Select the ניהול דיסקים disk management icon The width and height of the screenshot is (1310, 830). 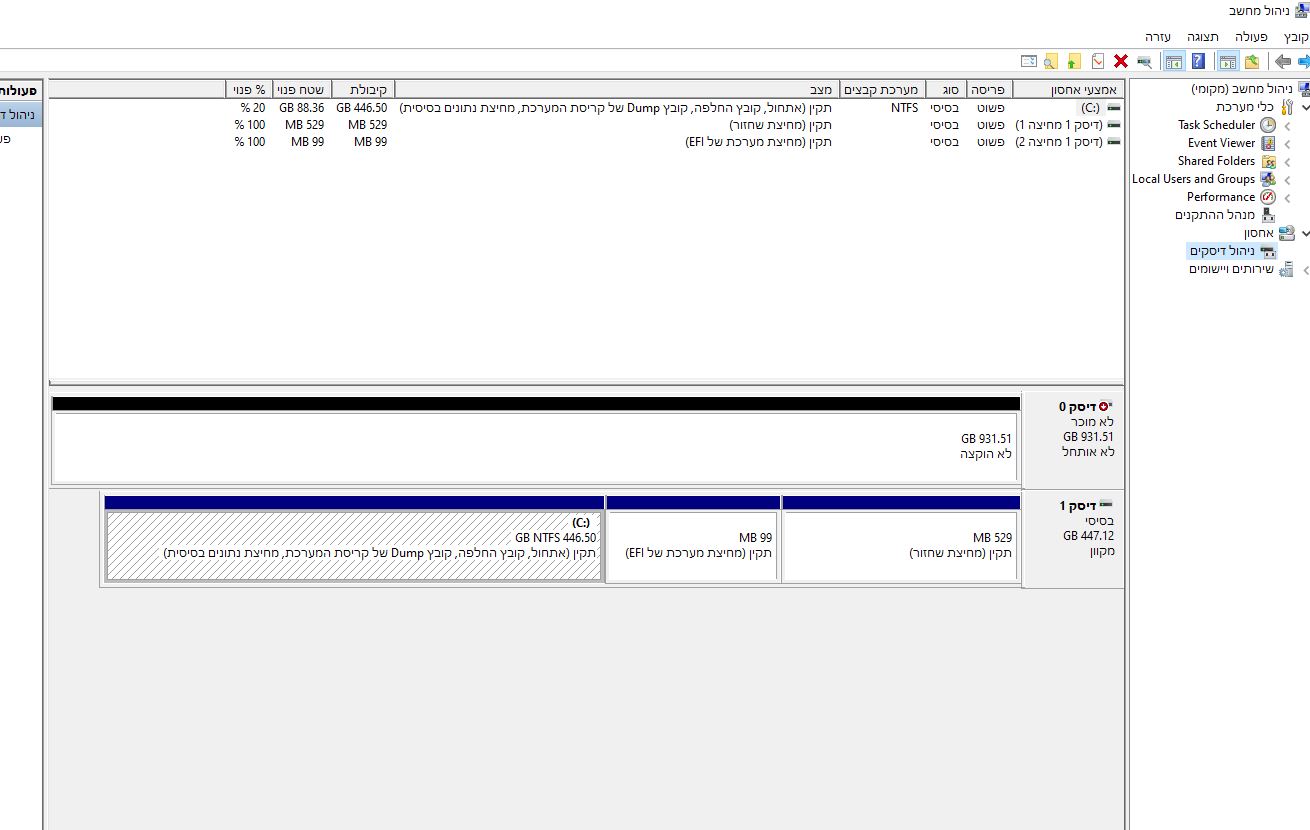pyautogui.click(x=1268, y=251)
